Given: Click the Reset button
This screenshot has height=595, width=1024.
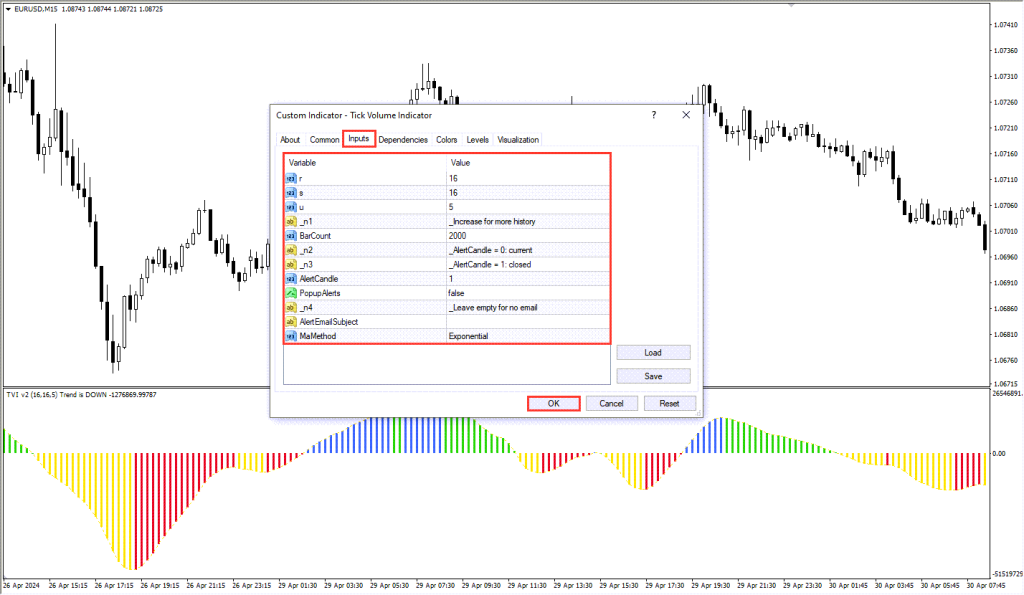Looking at the screenshot, I should pyautogui.click(x=669, y=404).
